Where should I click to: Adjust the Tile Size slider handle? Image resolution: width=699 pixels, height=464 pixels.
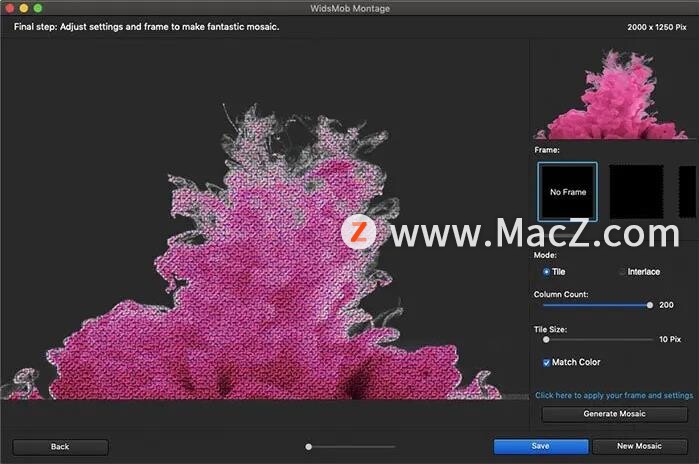coord(546,340)
